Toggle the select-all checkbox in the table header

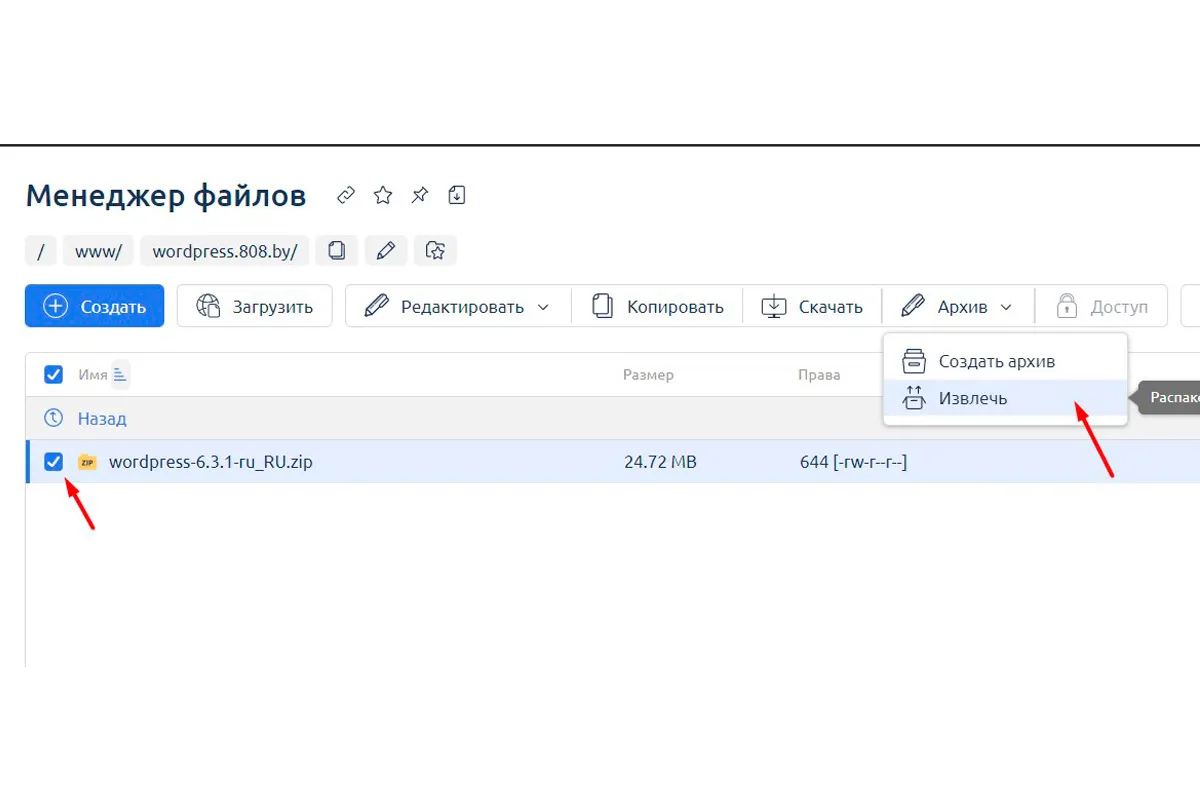(54, 375)
